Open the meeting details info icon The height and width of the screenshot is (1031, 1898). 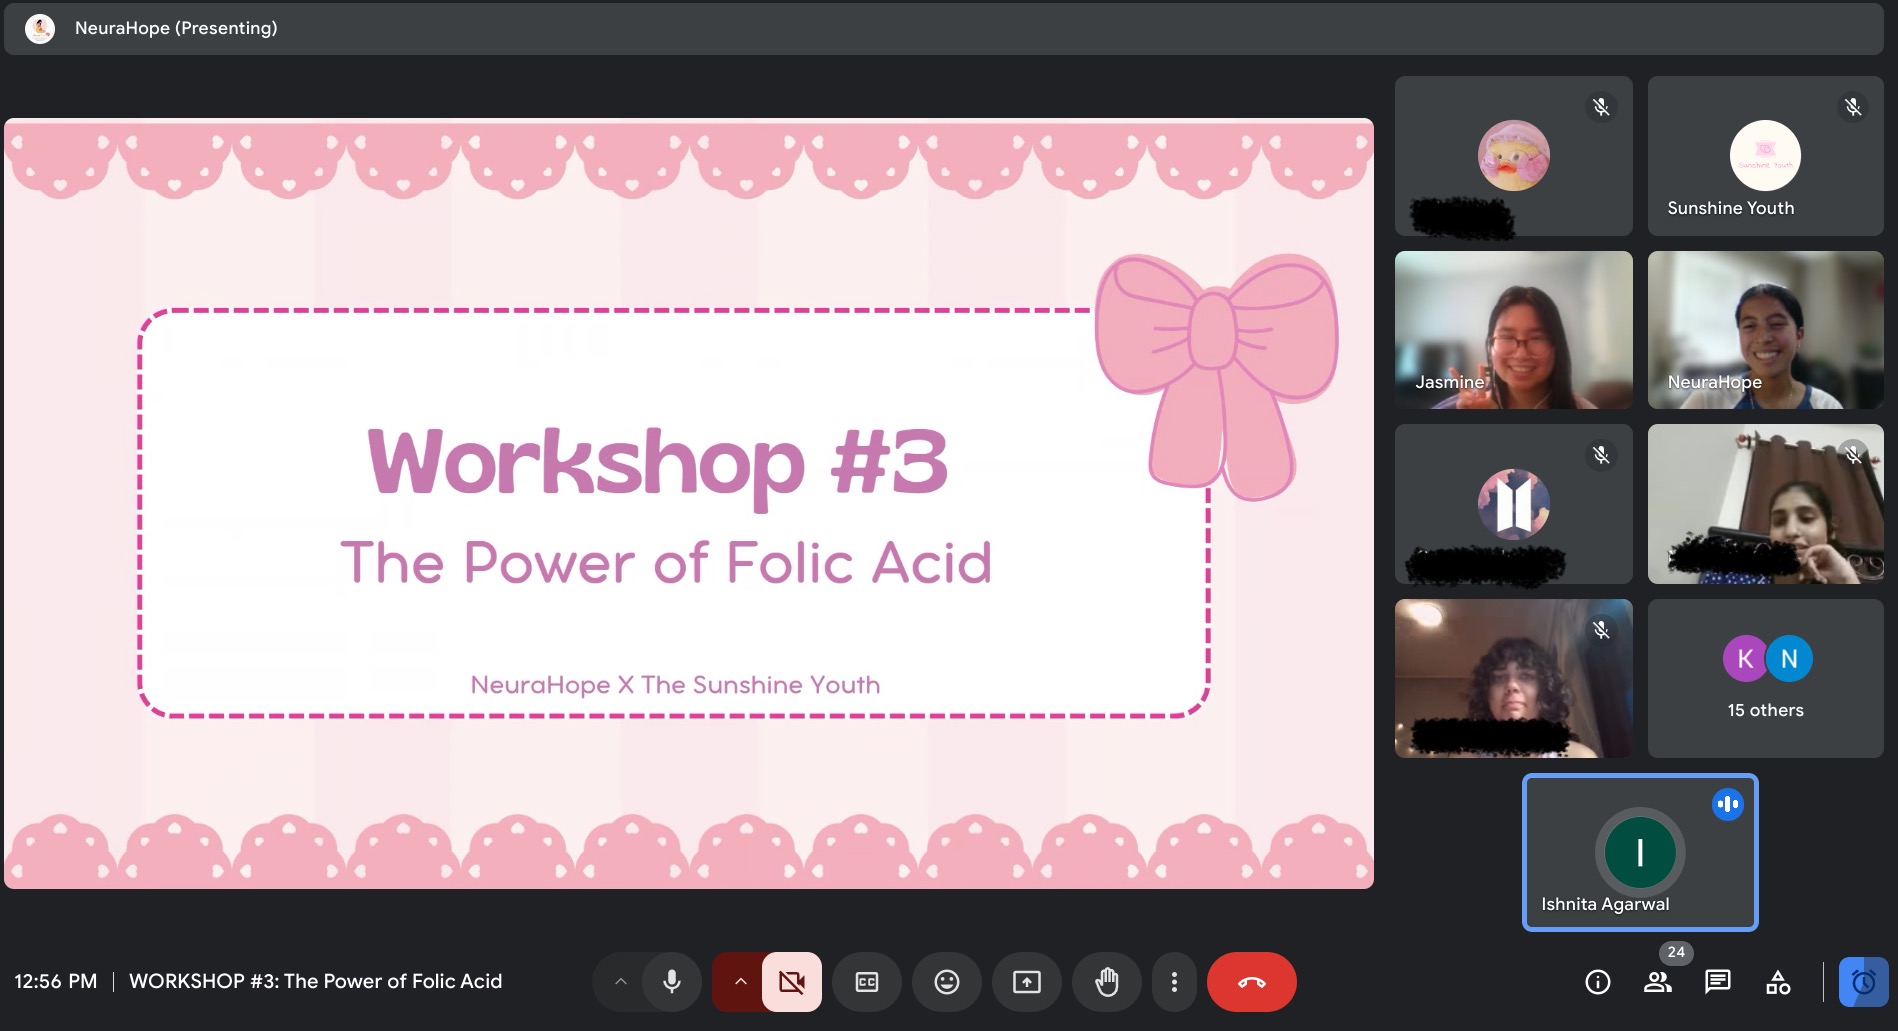click(1597, 982)
